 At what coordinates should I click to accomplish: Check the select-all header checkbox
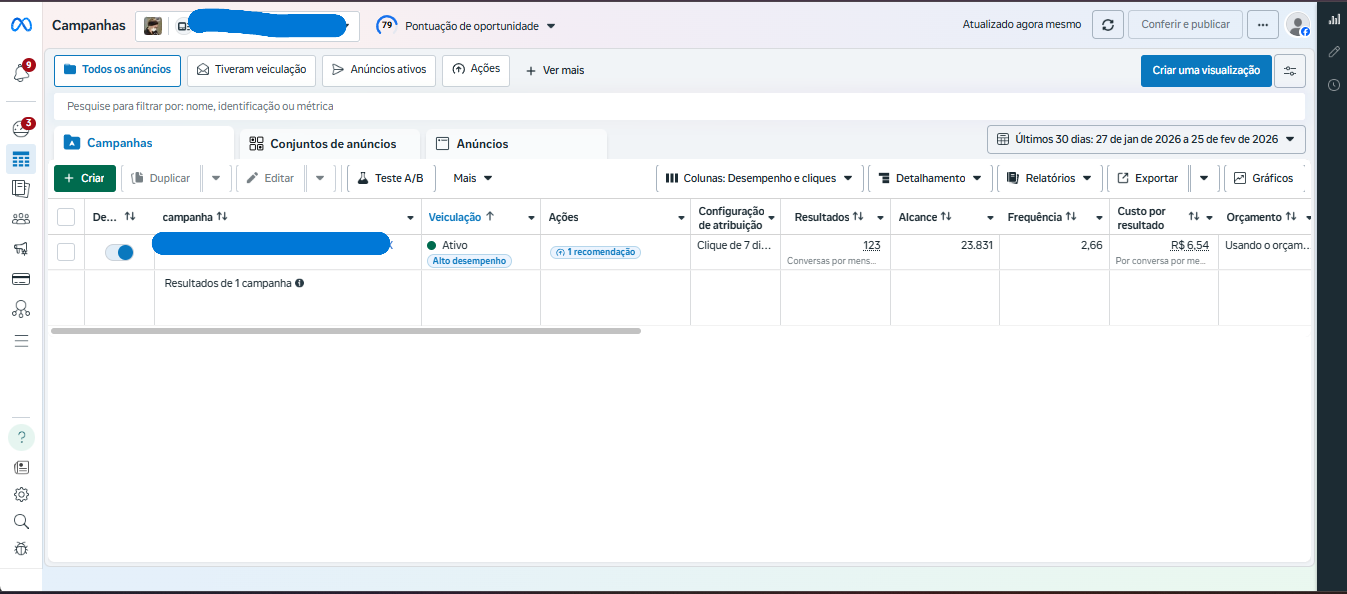(x=66, y=217)
